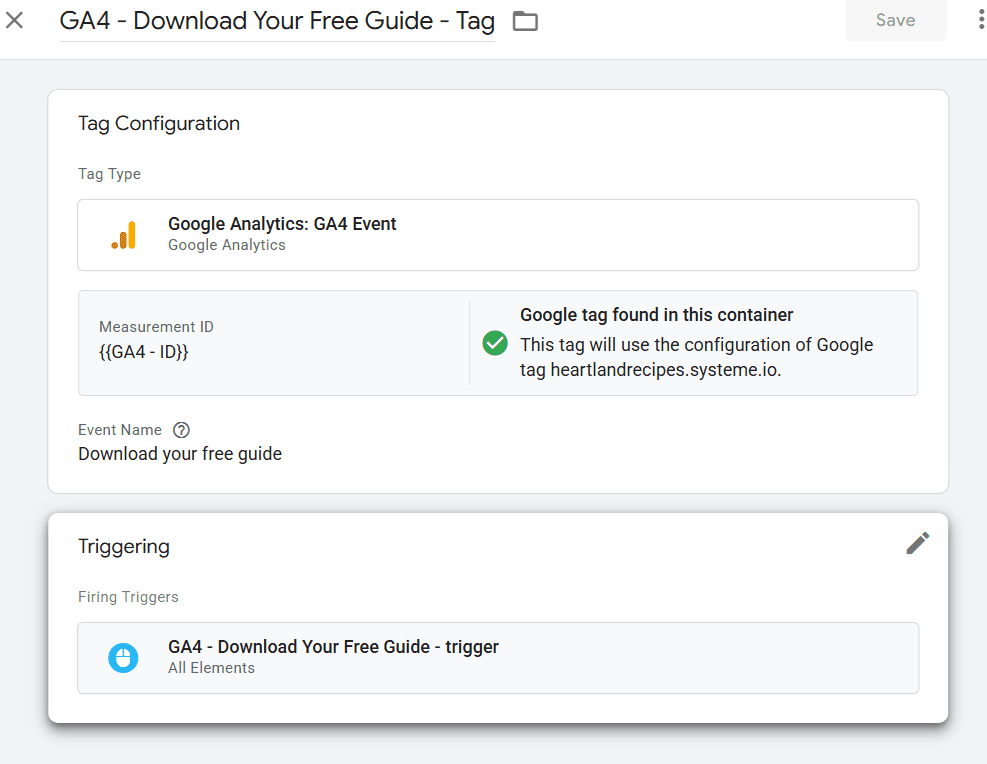Image resolution: width=987 pixels, height=764 pixels.
Task: Open the GA4 - Download Your Free Guide - trigger
Action: [x=498, y=658]
